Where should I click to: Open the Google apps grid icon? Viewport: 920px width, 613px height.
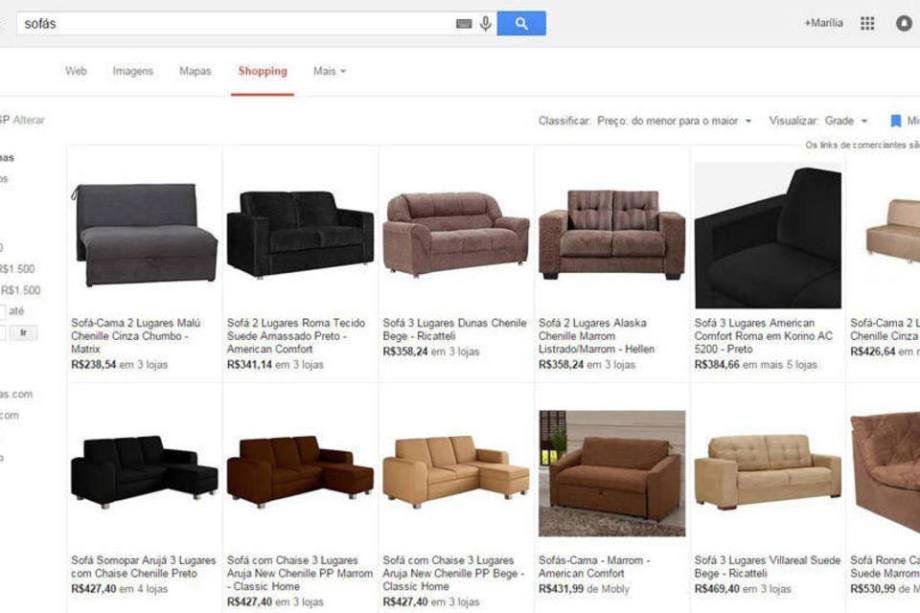[867, 23]
